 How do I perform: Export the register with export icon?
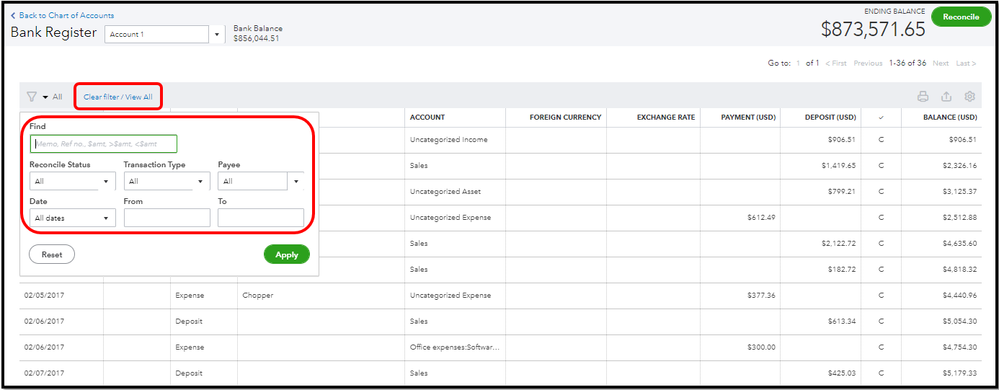946,97
